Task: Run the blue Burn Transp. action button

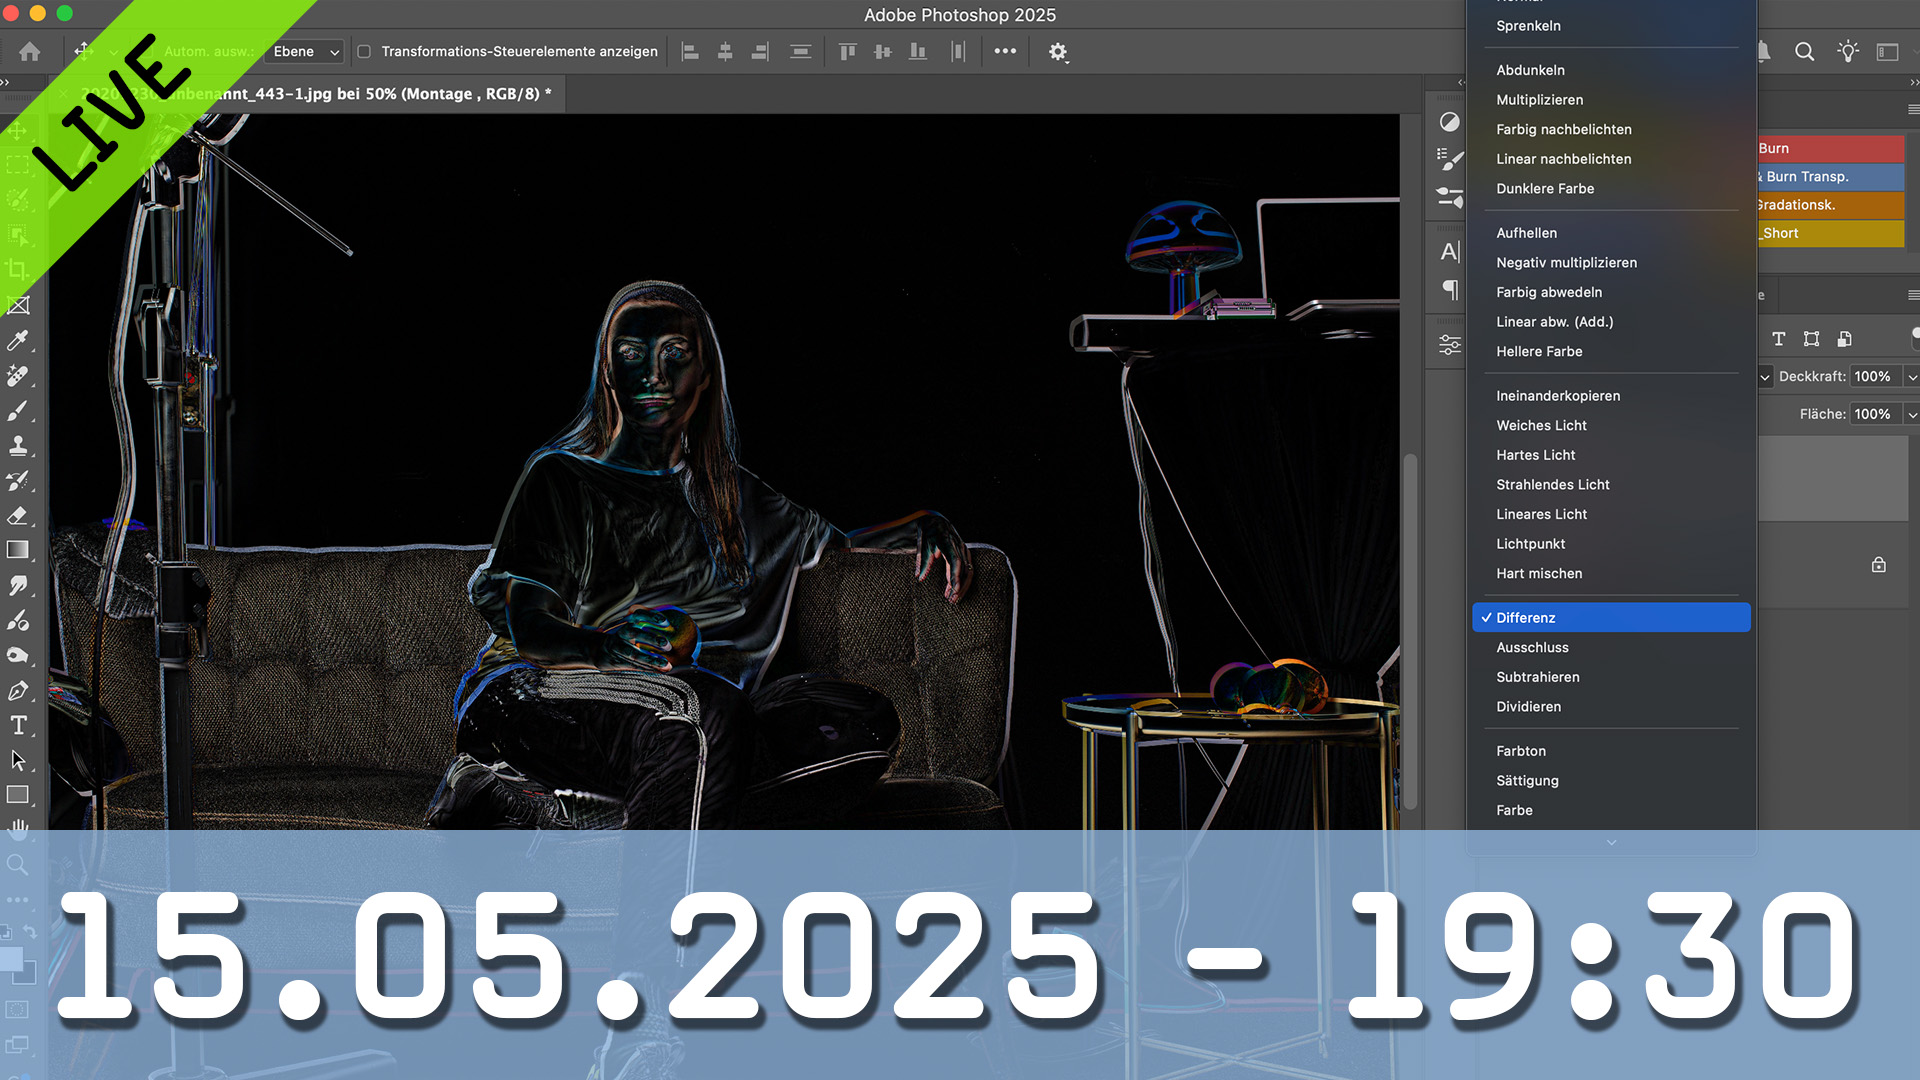Action: [1830, 176]
